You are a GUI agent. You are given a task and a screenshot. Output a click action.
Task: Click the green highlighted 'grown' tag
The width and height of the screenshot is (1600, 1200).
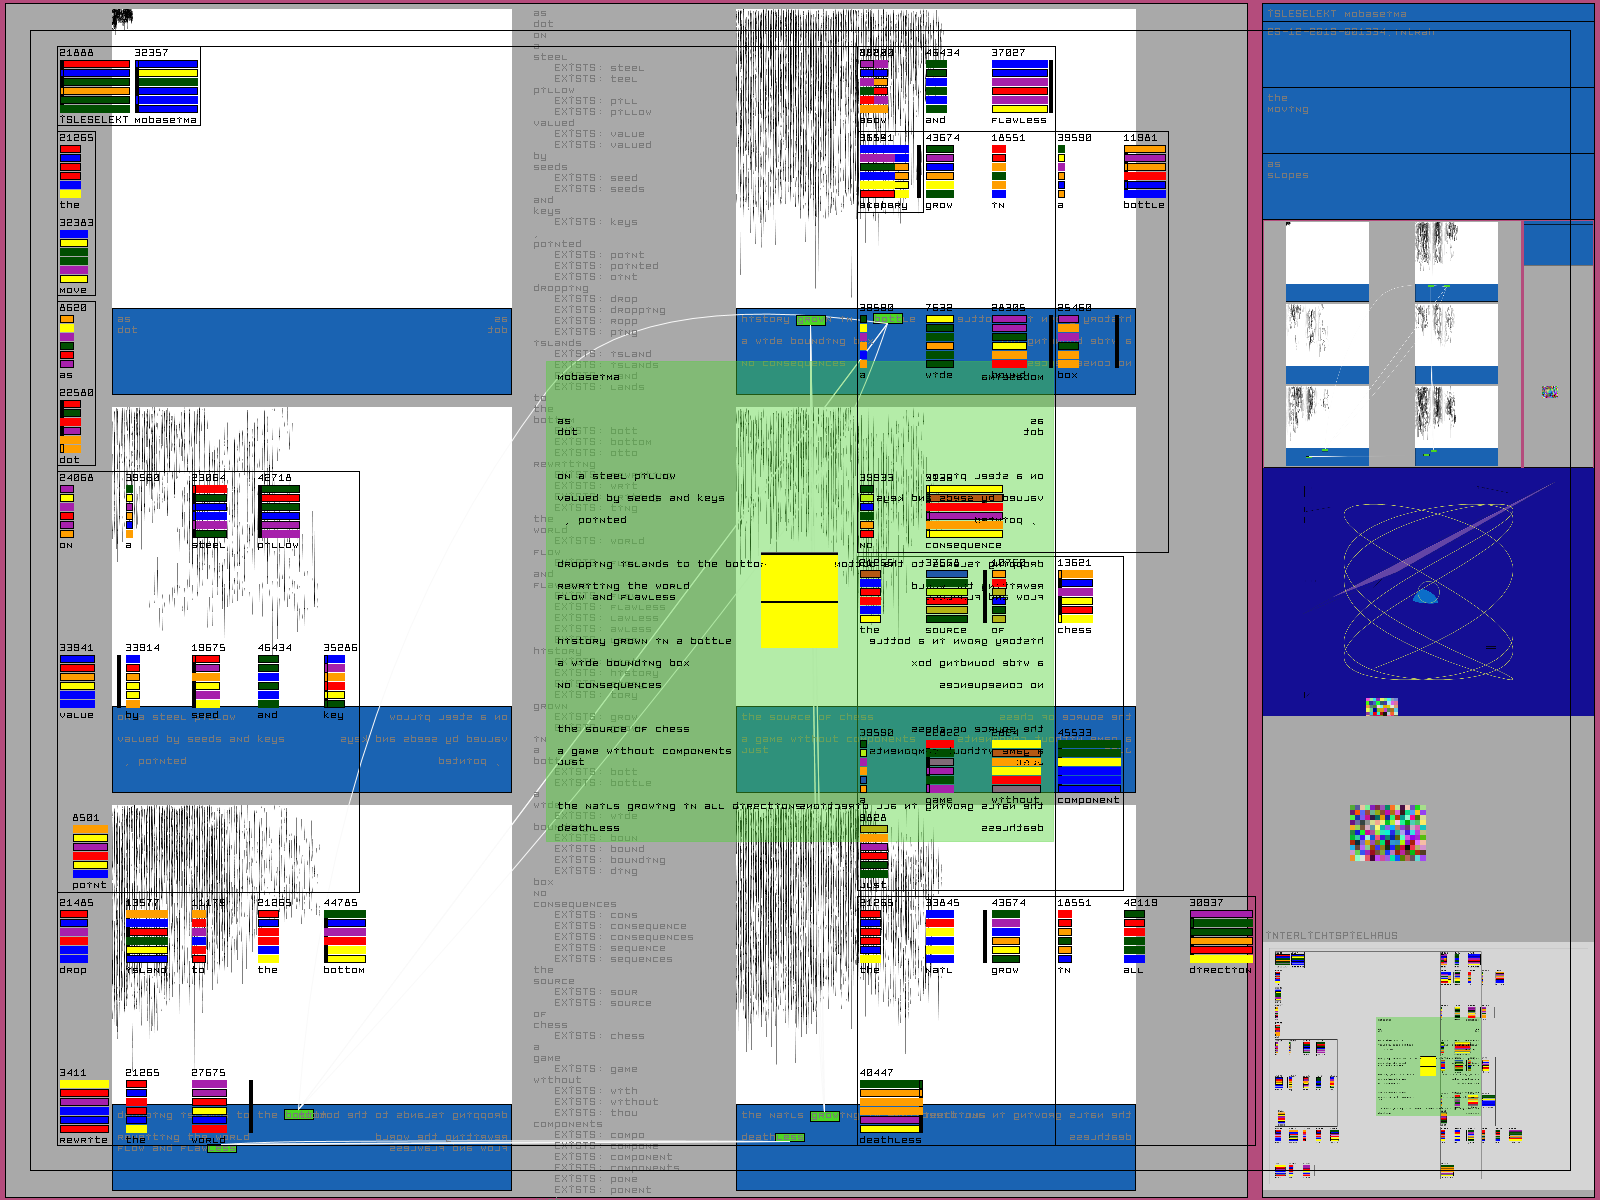point(811,320)
